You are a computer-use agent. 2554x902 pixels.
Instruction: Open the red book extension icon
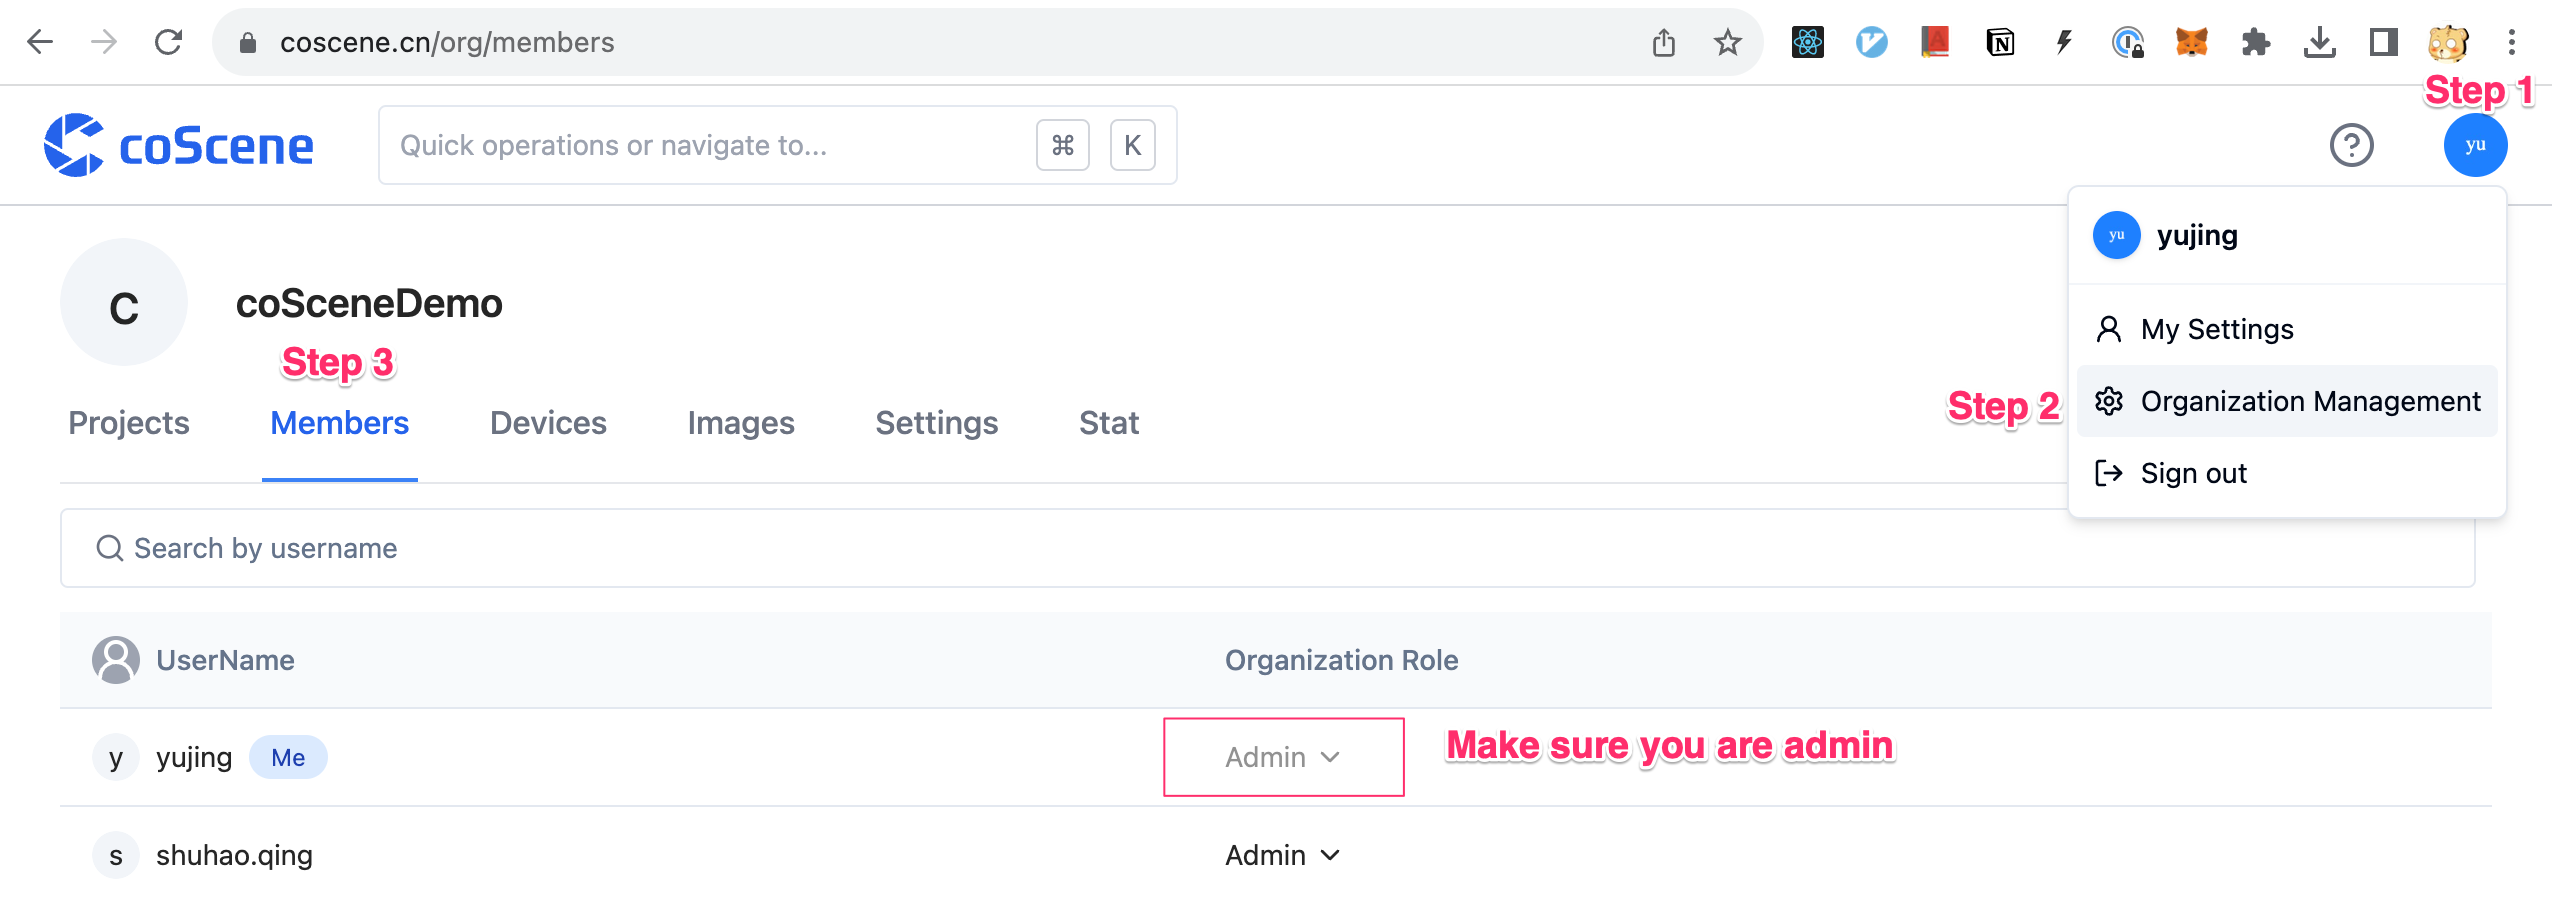click(x=1936, y=42)
